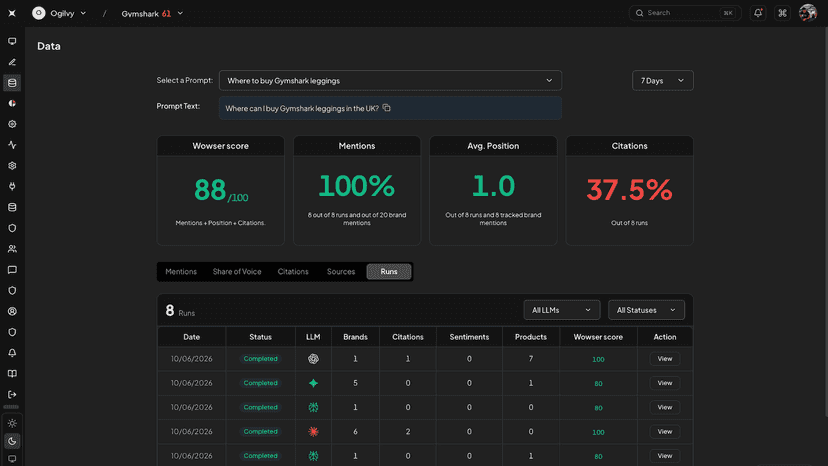The height and width of the screenshot is (466, 828).
Task: View the run with 5 brands
Action: pyautogui.click(x=665, y=383)
